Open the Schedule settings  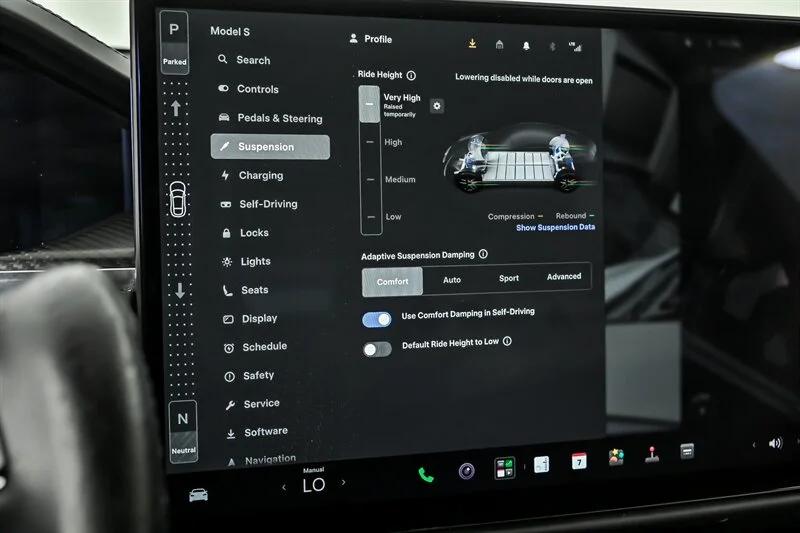pyautogui.click(x=256, y=347)
